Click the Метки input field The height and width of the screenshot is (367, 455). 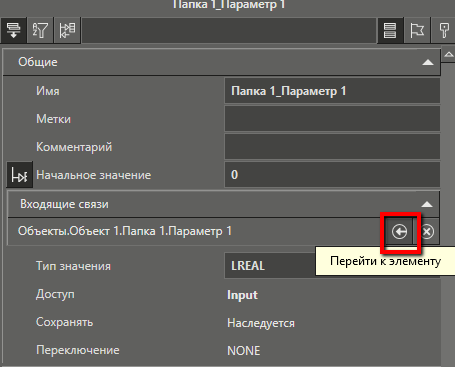click(x=332, y=119)
